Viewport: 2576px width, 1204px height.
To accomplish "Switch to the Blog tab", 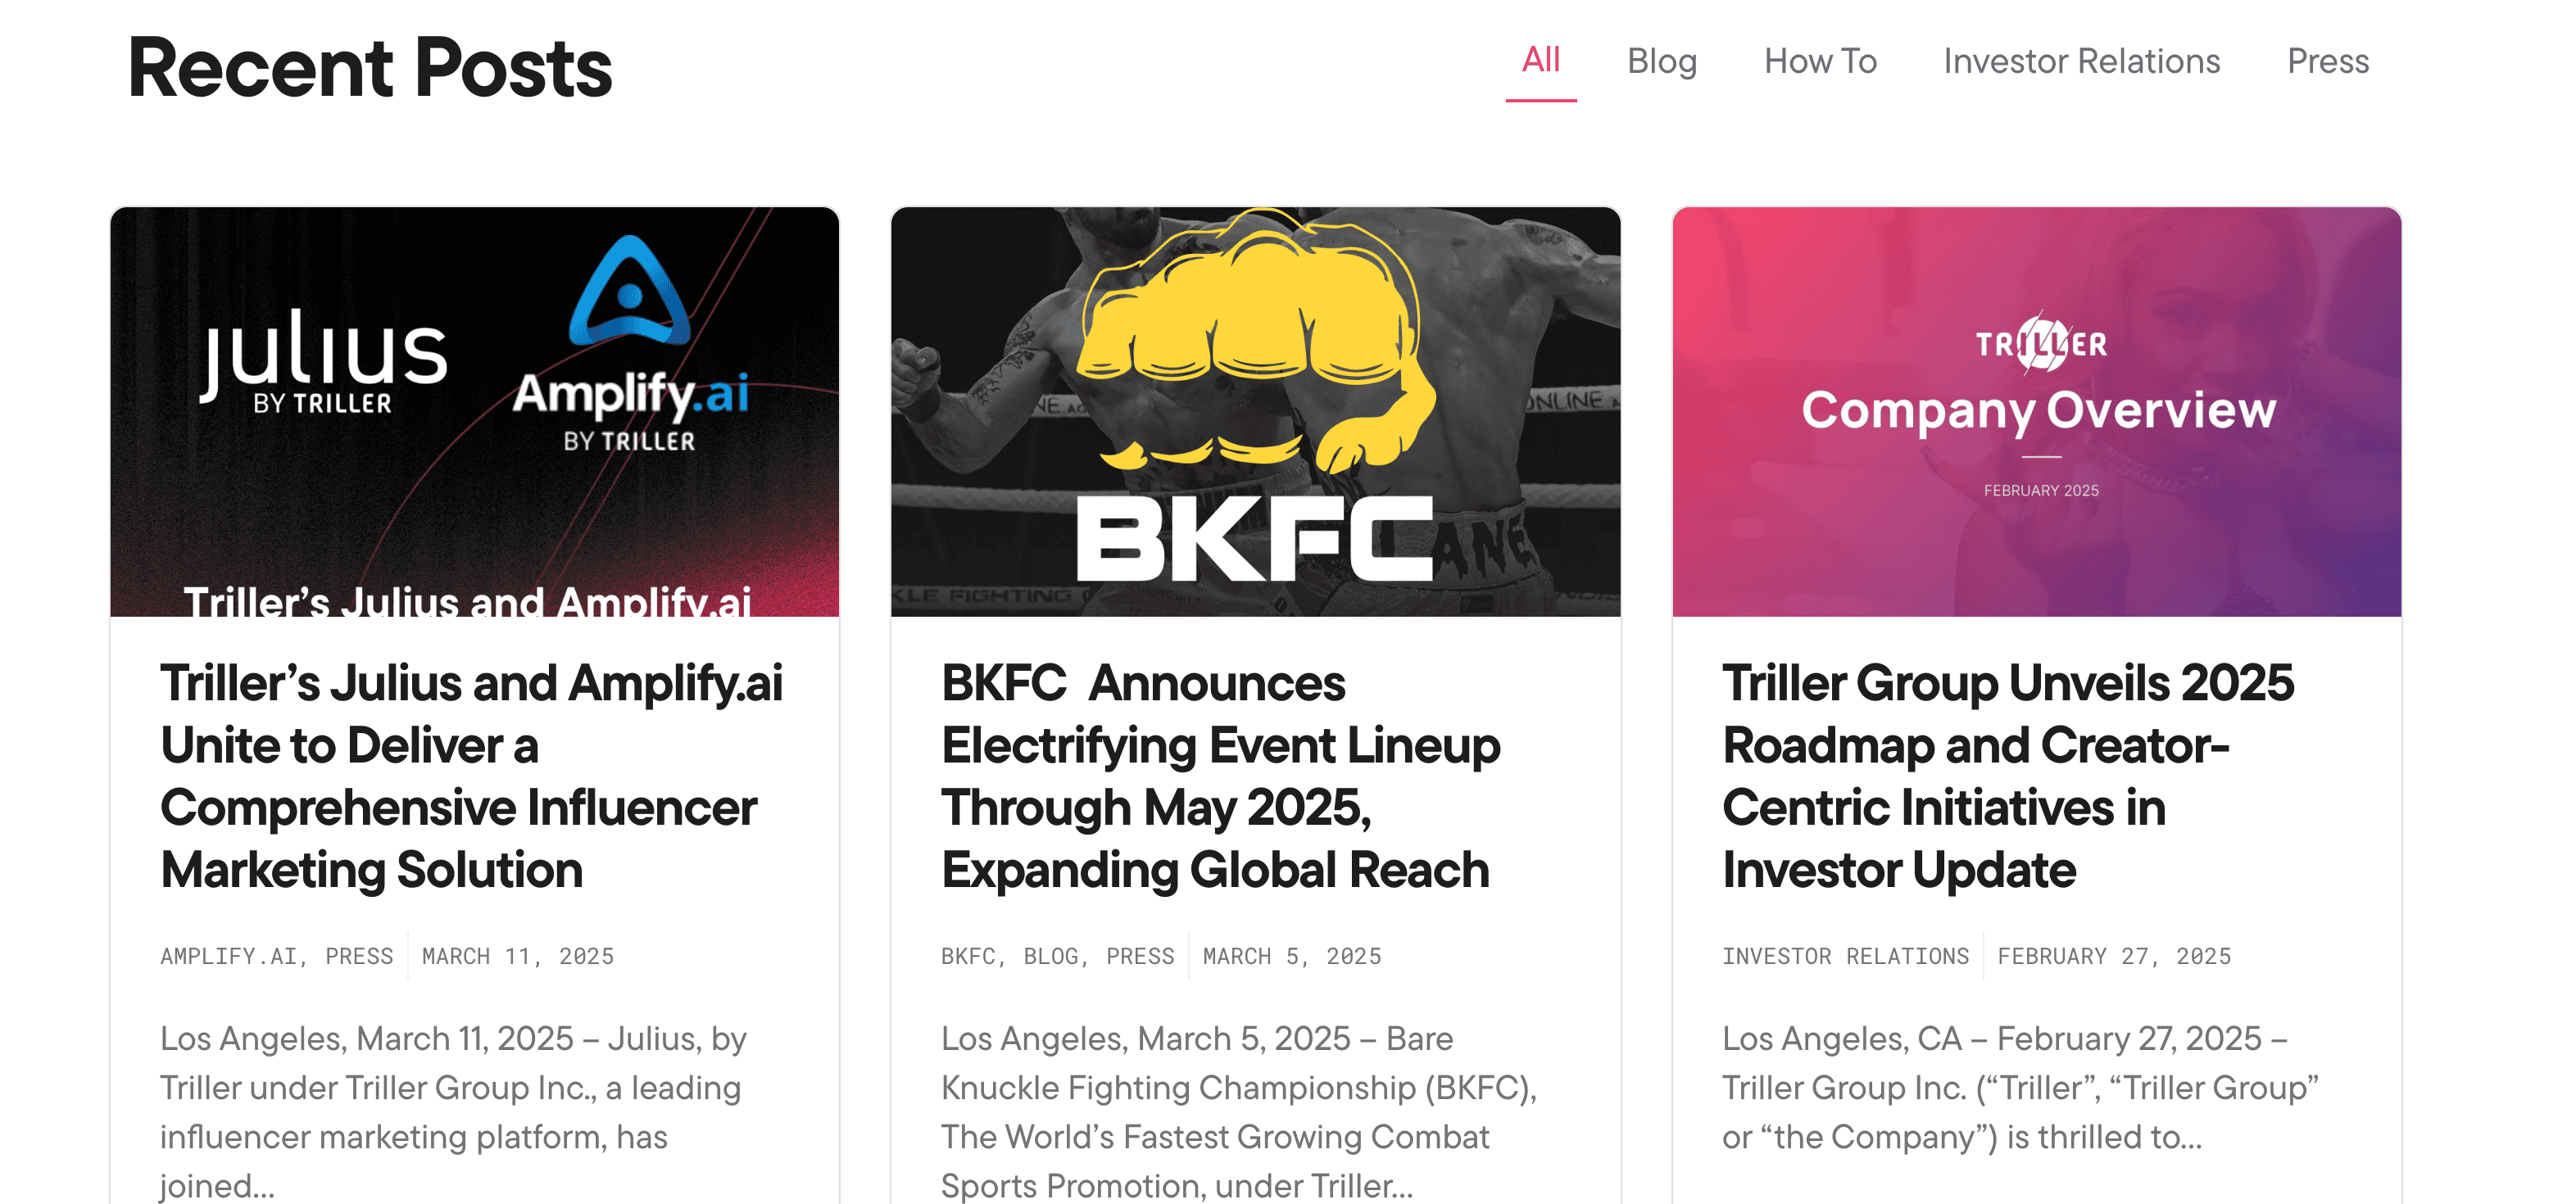I will click(1661, 61).
